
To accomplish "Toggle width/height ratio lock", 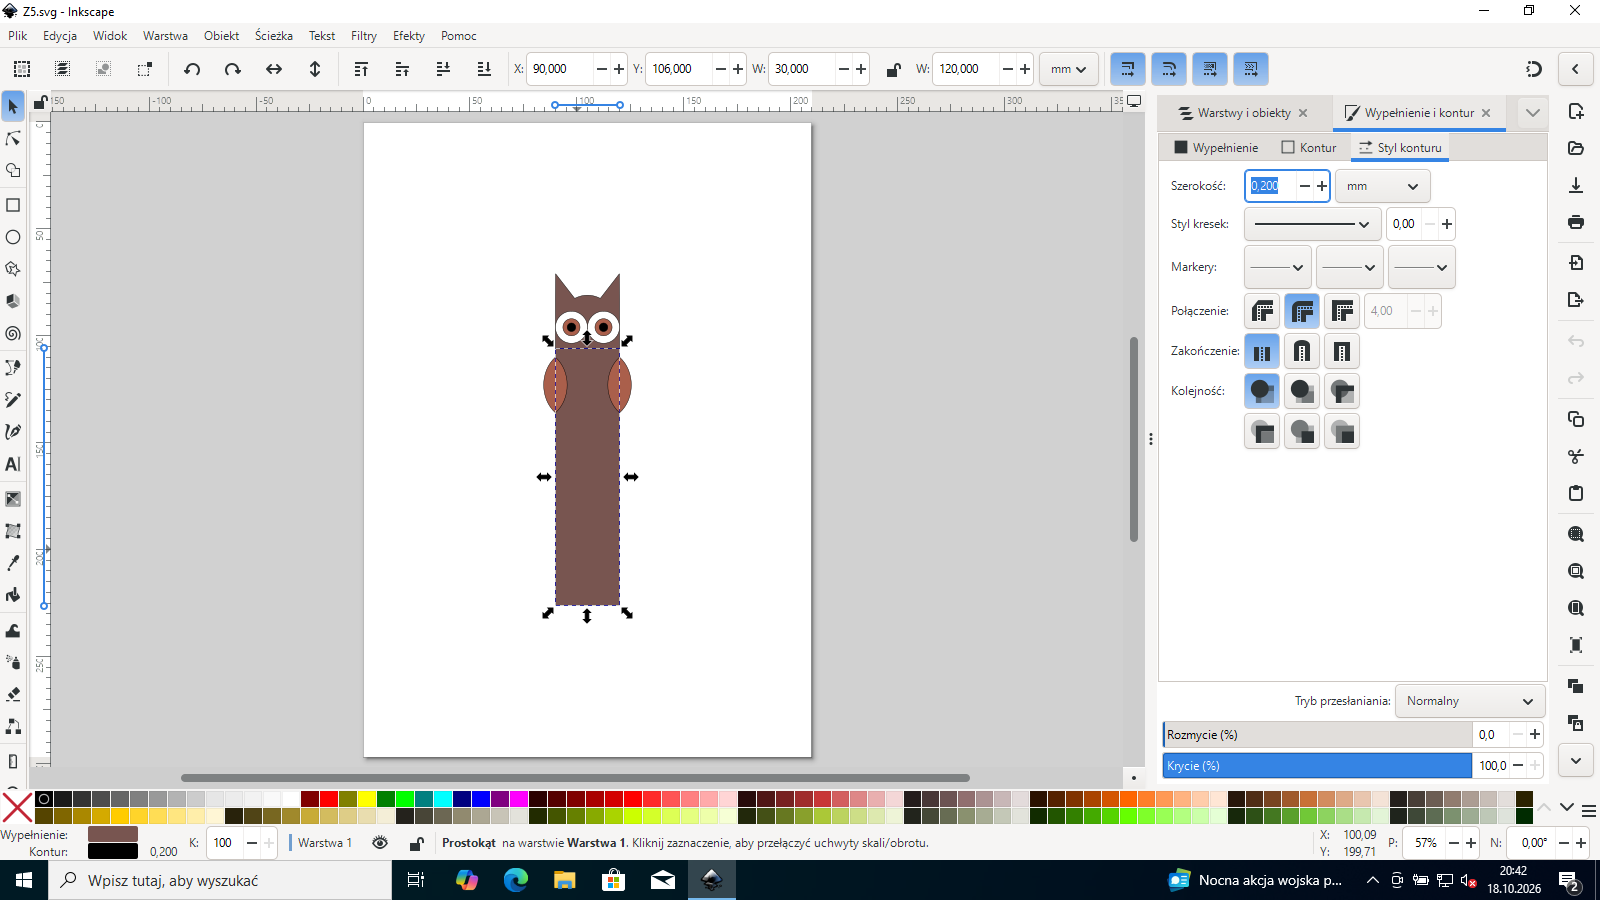I will click(893, 69).
